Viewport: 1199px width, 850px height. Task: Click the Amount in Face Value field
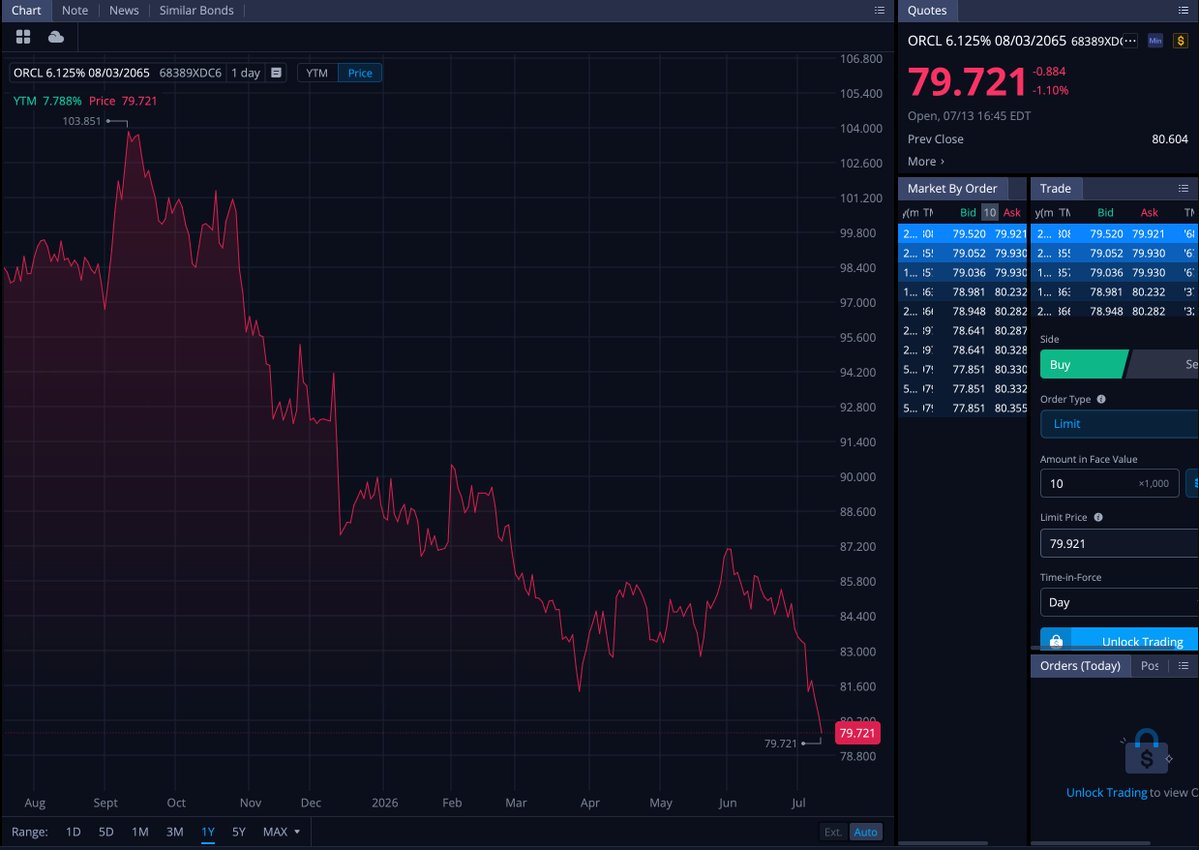coord(1109,483)
